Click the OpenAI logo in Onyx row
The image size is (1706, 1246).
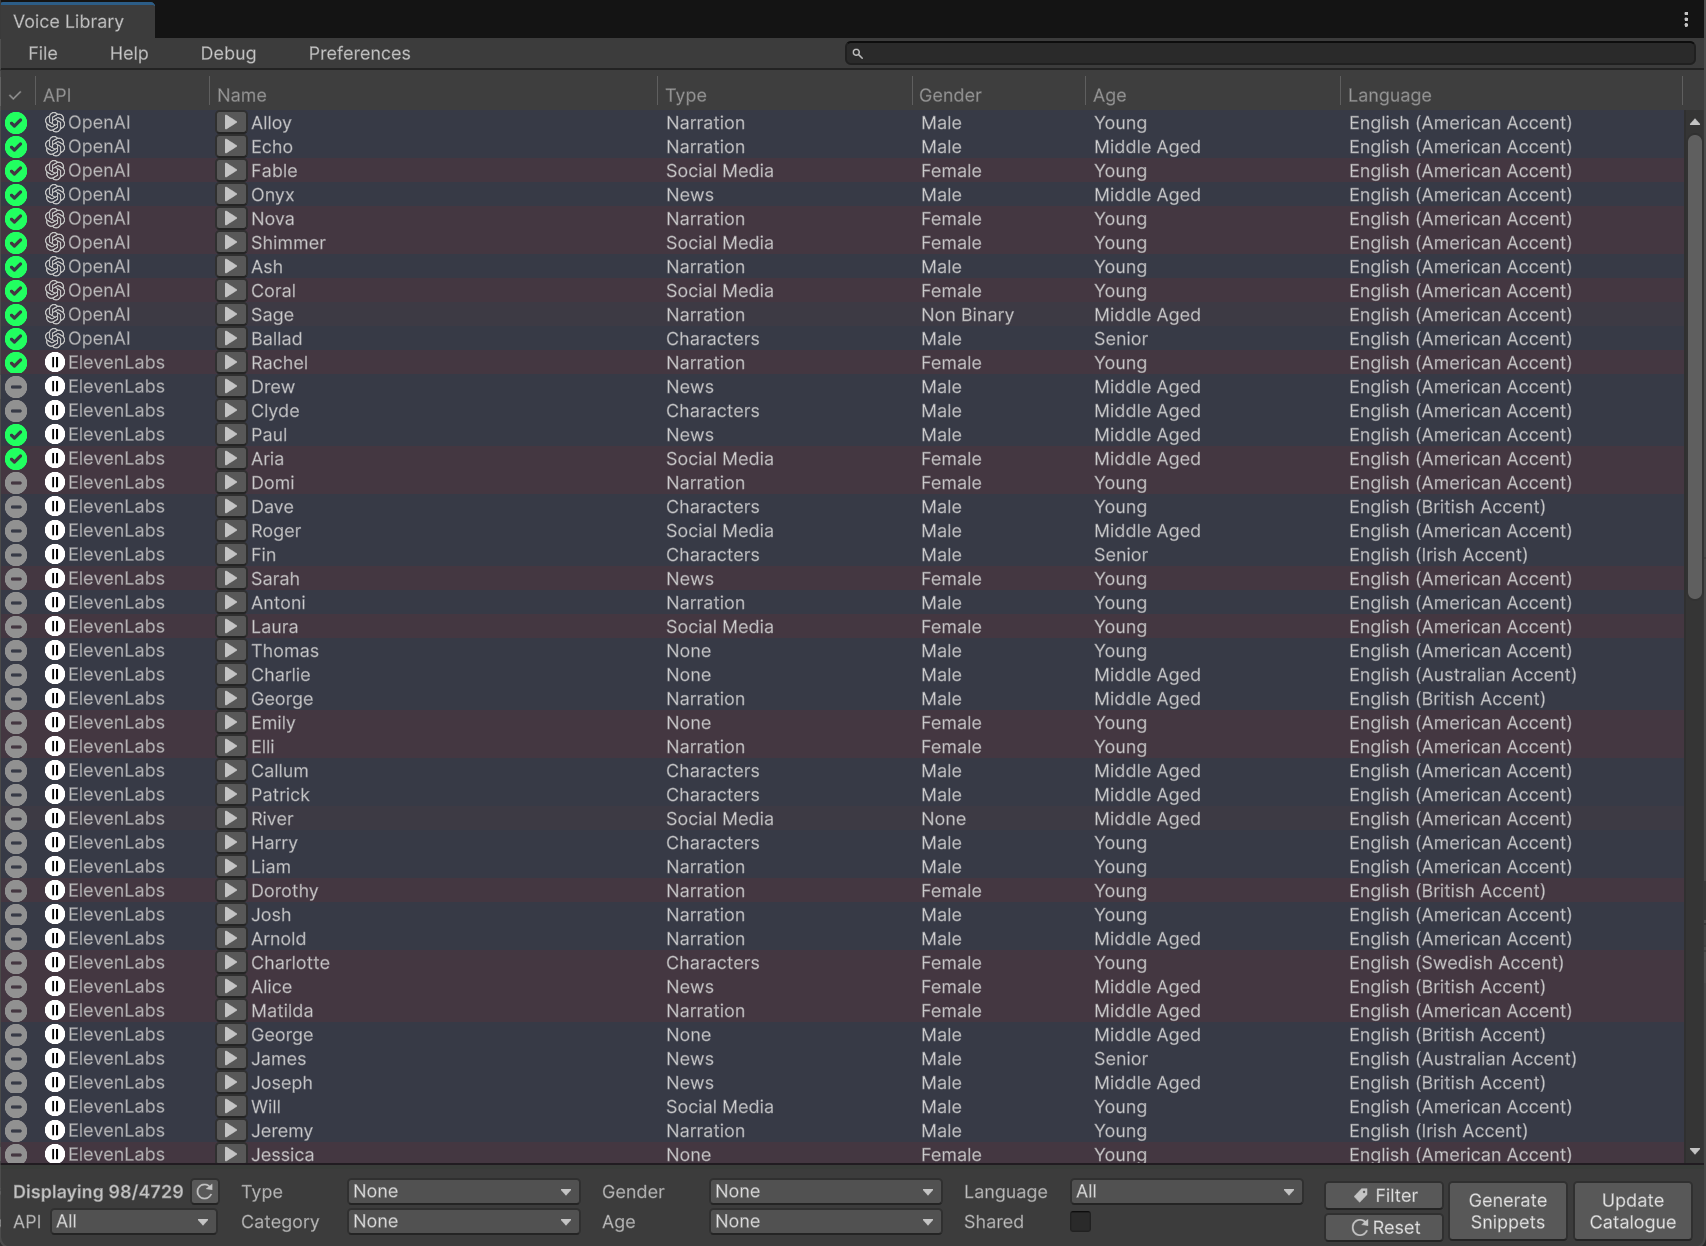(55, 194)
